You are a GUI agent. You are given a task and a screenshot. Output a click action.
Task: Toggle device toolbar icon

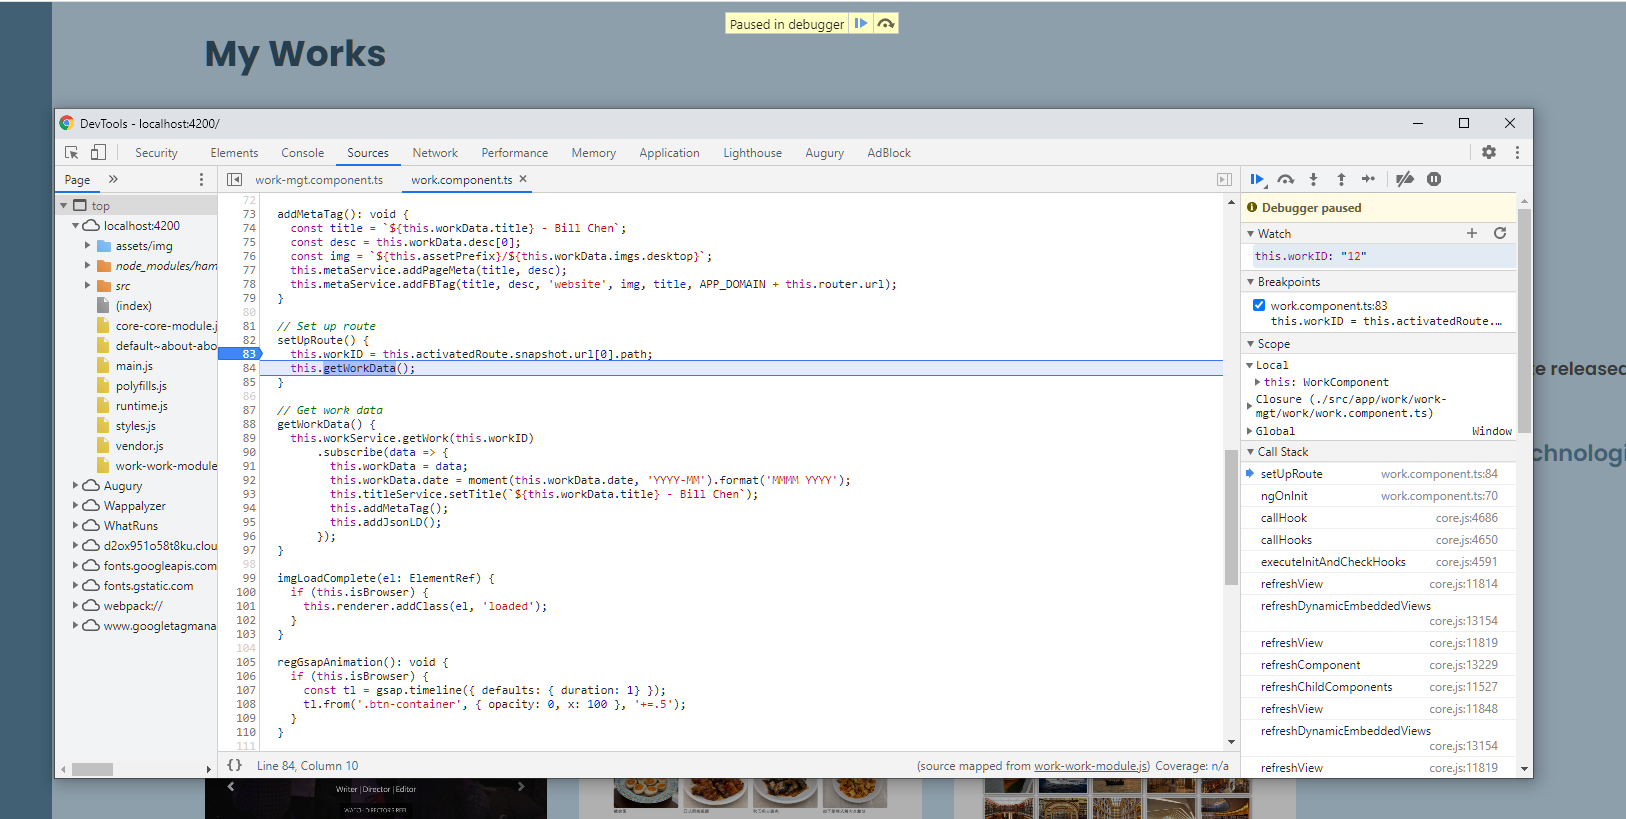(98, 152)
